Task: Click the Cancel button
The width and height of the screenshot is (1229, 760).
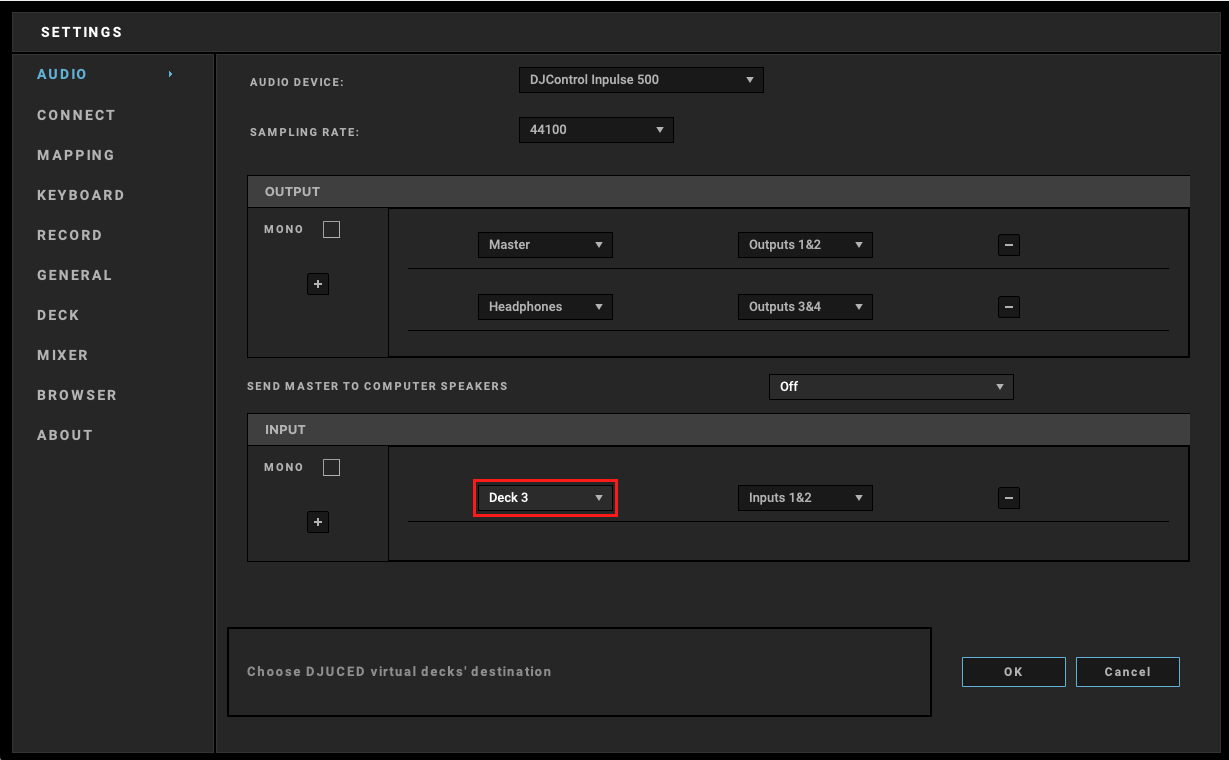Action: (1127, 672)
